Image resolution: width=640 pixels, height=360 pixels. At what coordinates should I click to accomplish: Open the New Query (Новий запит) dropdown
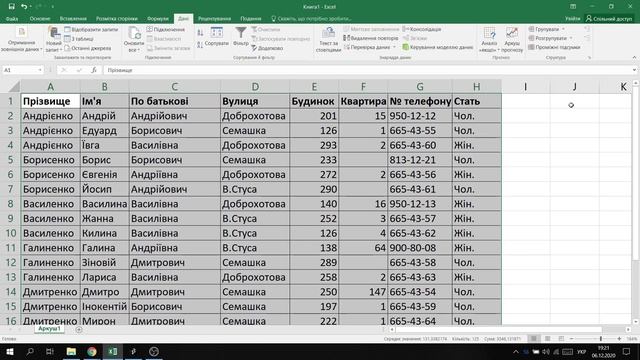[53, 40]
